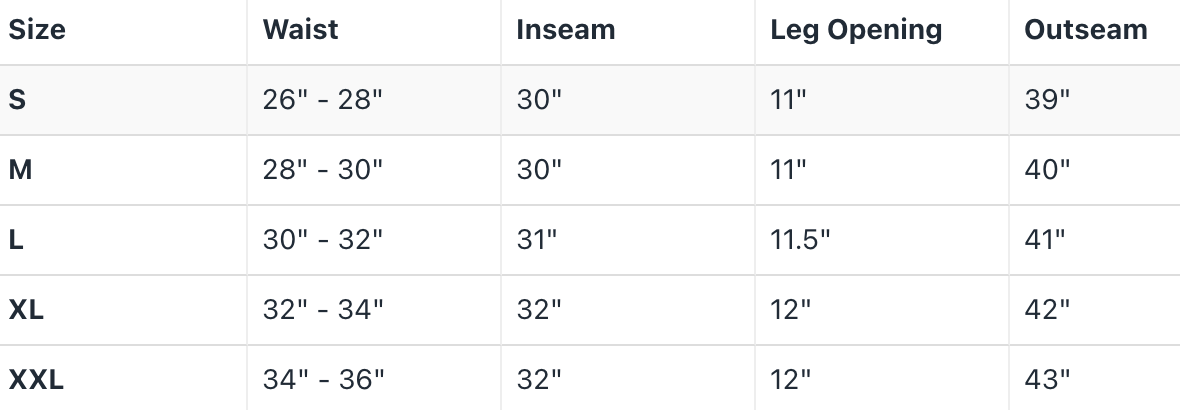Click the Outseam column header
Viewport: 1180px width, 410px height.
(1085, 30)
